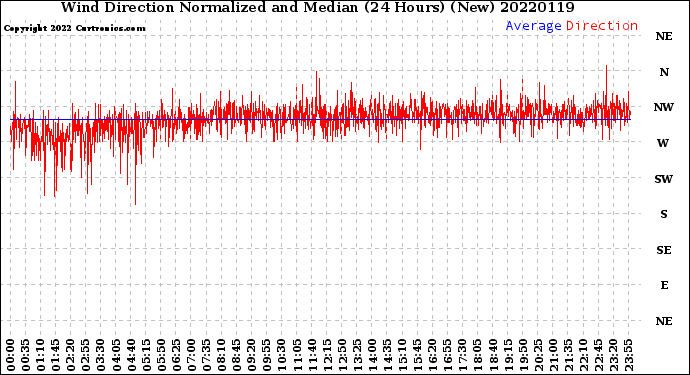Click the 00:35 time label

pos(26,355)
